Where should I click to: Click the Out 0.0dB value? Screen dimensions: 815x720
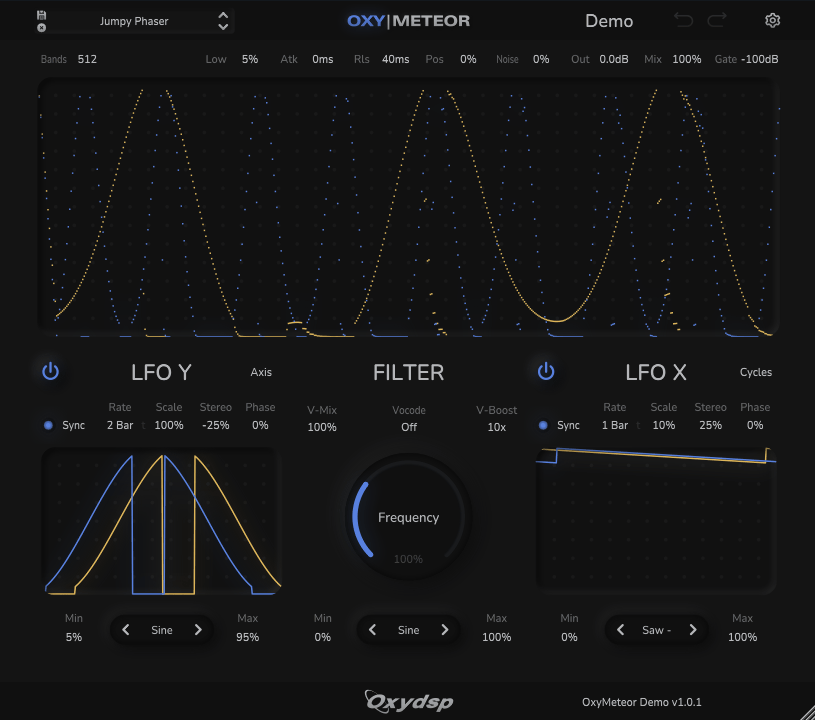click(614, 59)
